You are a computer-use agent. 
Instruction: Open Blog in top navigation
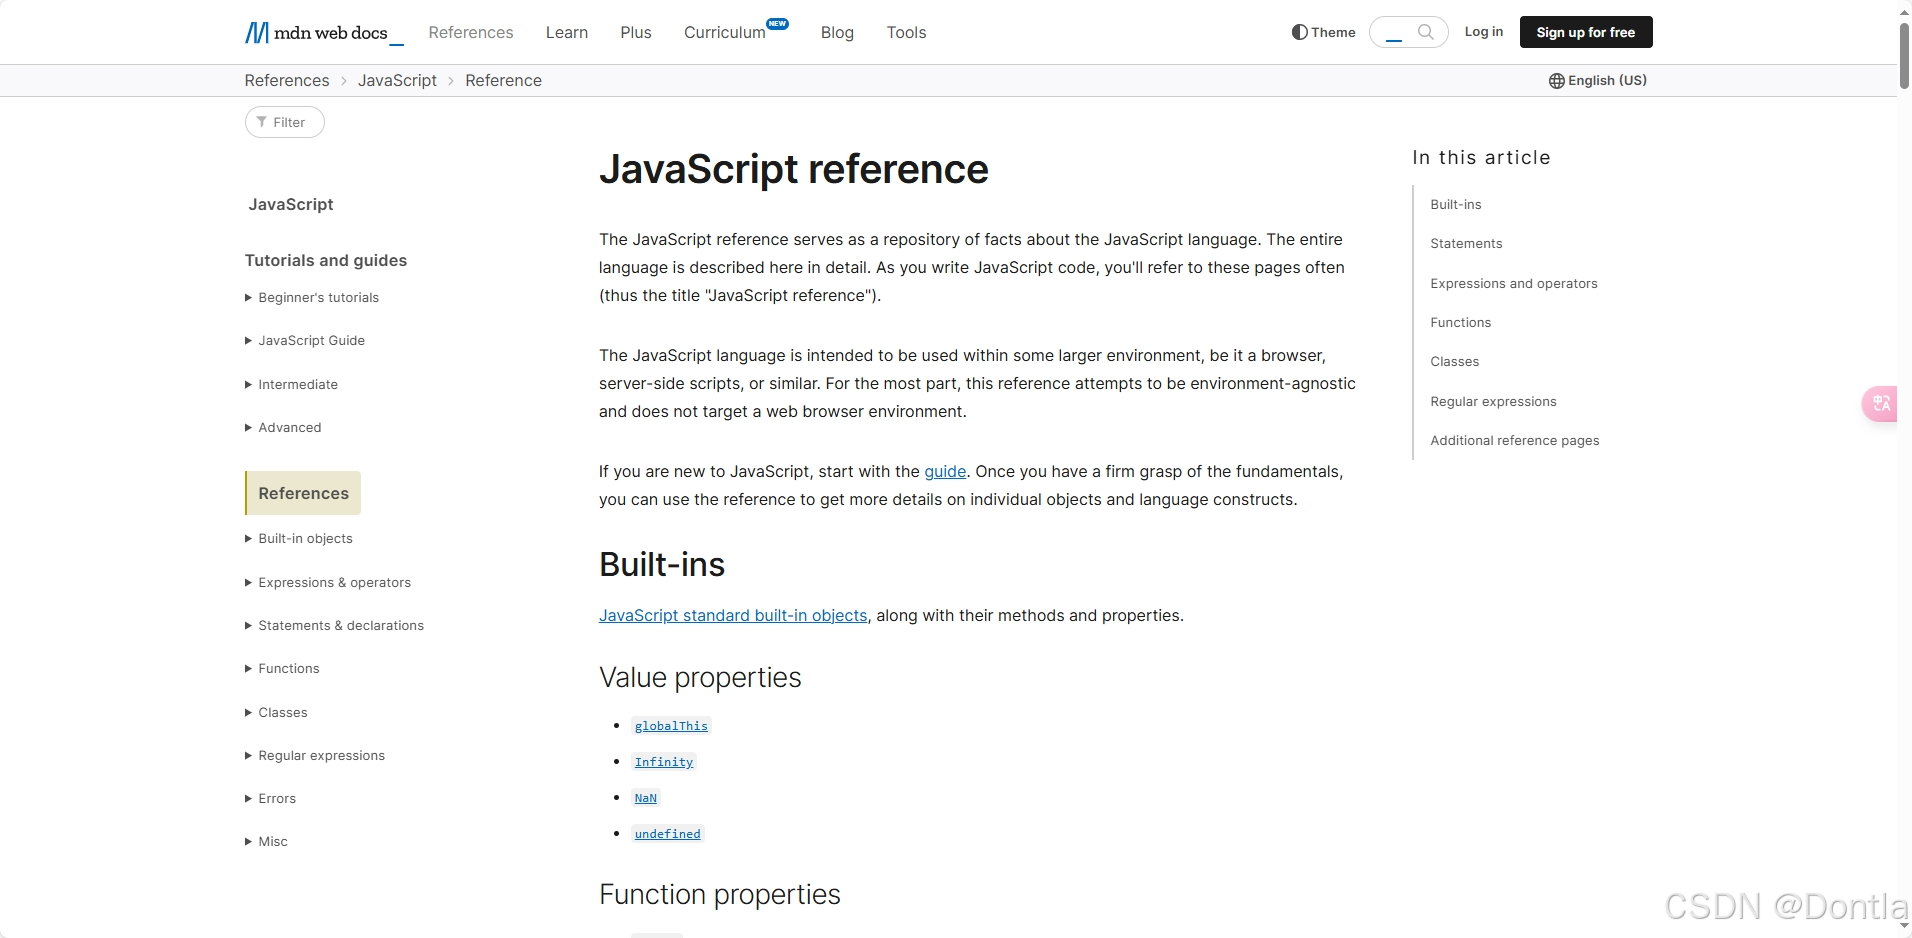click(837, 33)
